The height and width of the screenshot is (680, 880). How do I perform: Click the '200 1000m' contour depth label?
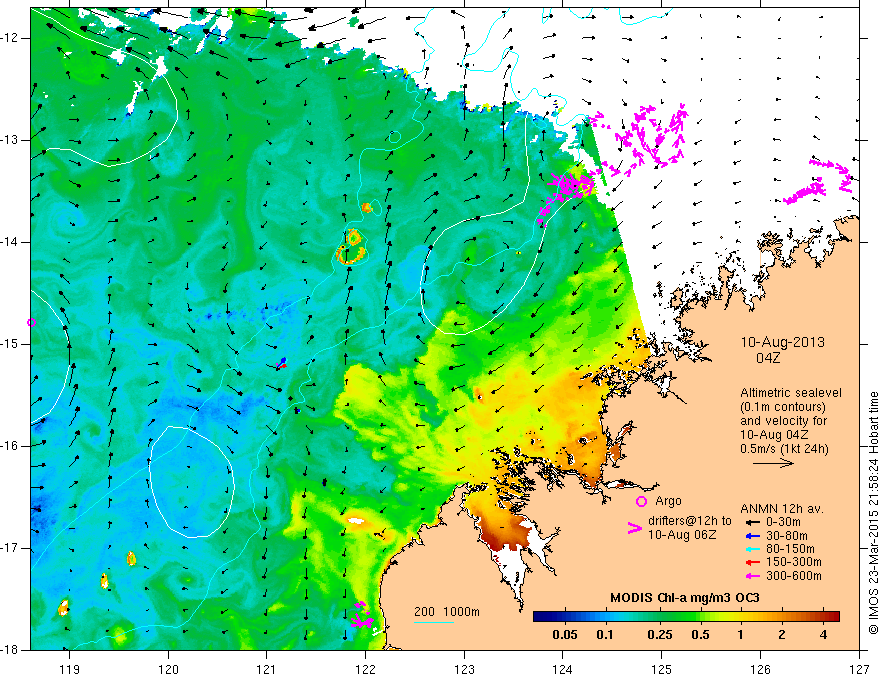coord(447,612)
